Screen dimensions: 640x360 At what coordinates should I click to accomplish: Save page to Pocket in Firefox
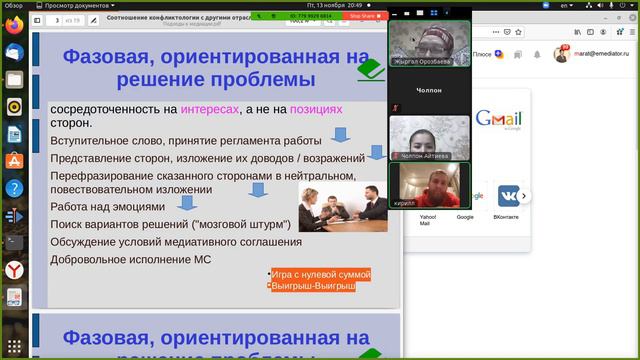[507, 32]
